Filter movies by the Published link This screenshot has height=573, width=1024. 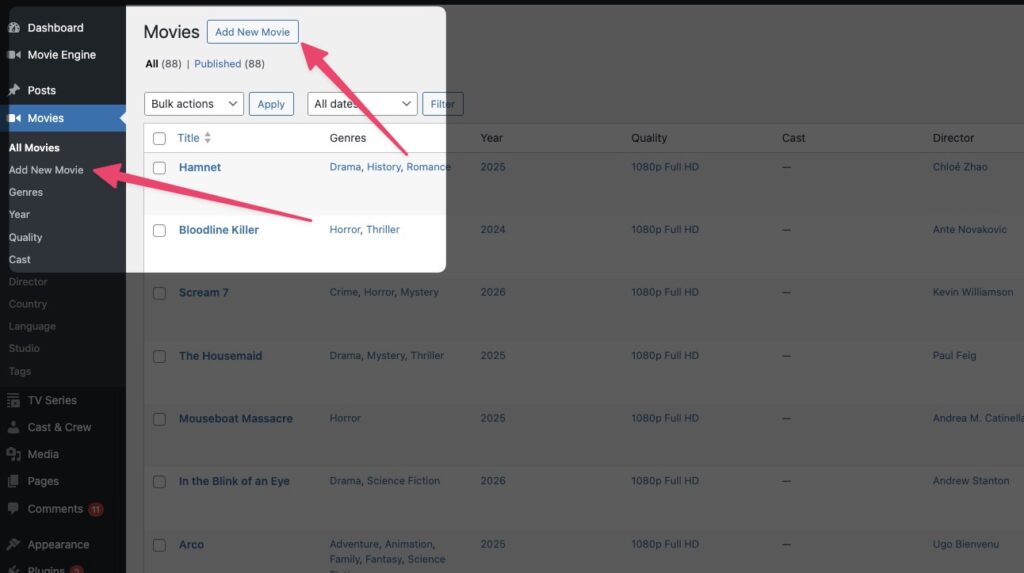click(x=217, y=64)
